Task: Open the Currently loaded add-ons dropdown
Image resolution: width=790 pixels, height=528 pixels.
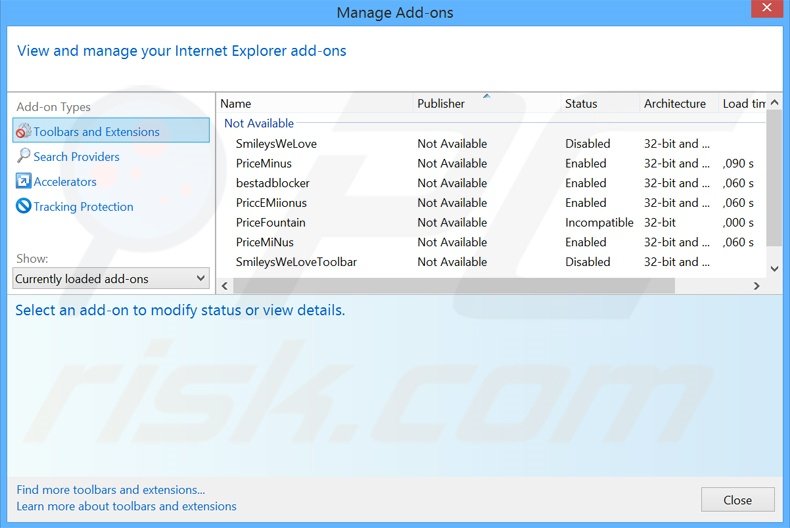Action: click(x=111, y=279)
